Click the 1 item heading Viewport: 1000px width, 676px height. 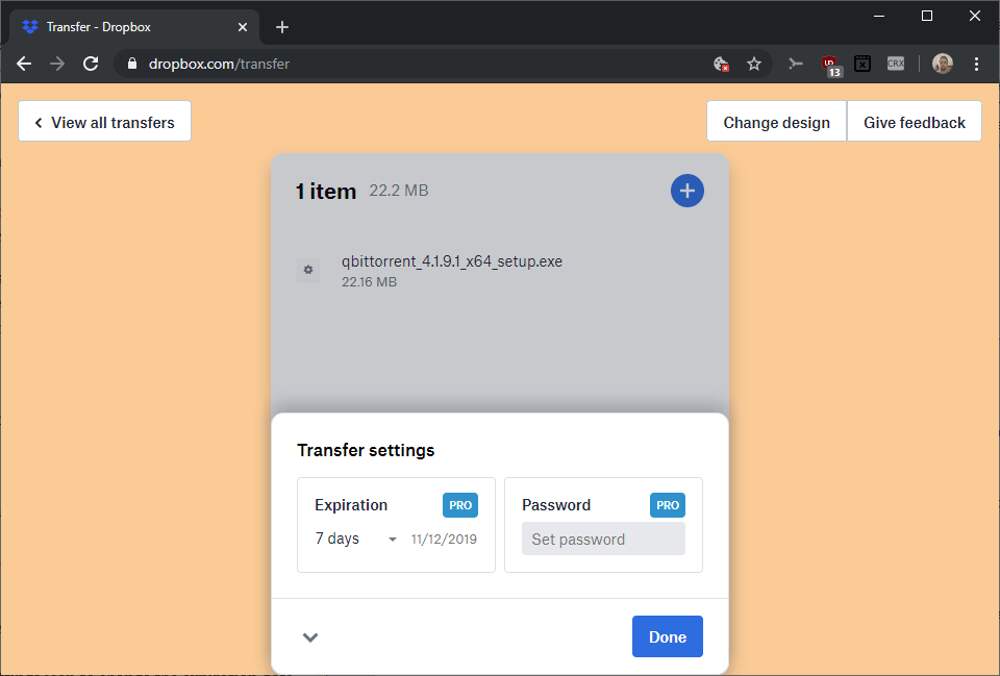pos(325,191)
